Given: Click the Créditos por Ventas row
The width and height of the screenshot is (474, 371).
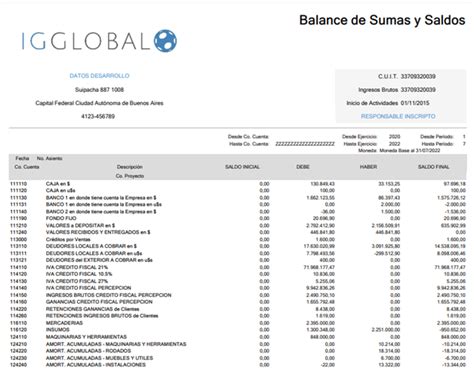Looking at the screenshot, I should point(238,239).
